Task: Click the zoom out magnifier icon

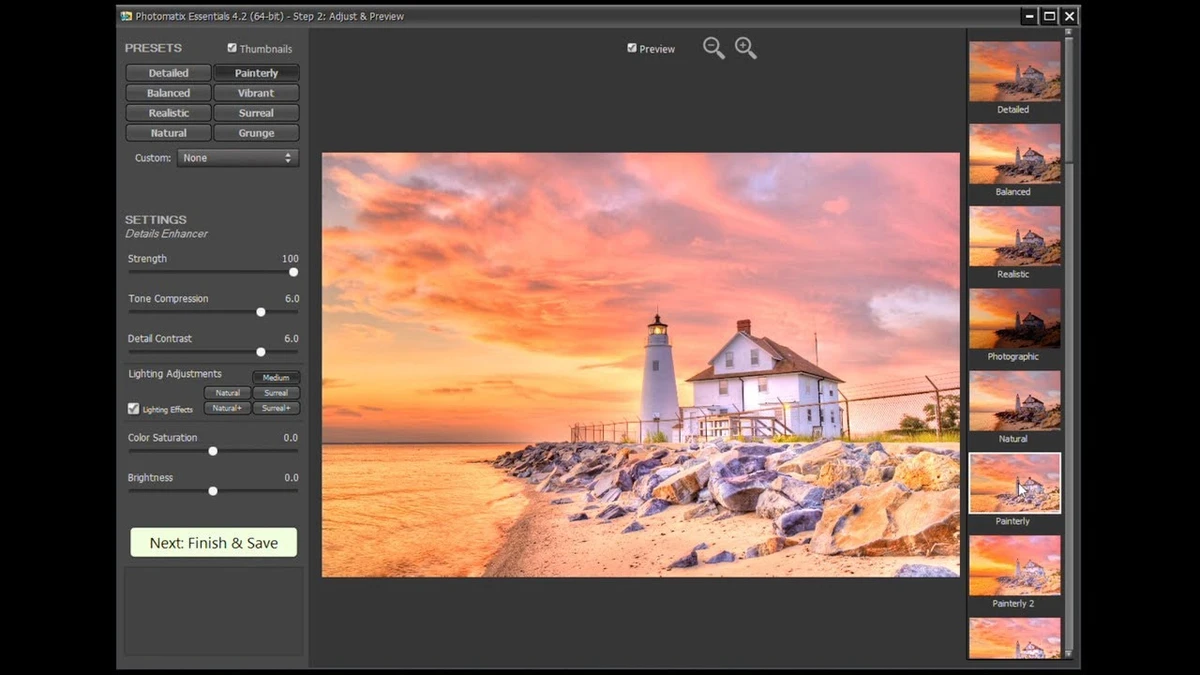Action: (x=712, y=47)
